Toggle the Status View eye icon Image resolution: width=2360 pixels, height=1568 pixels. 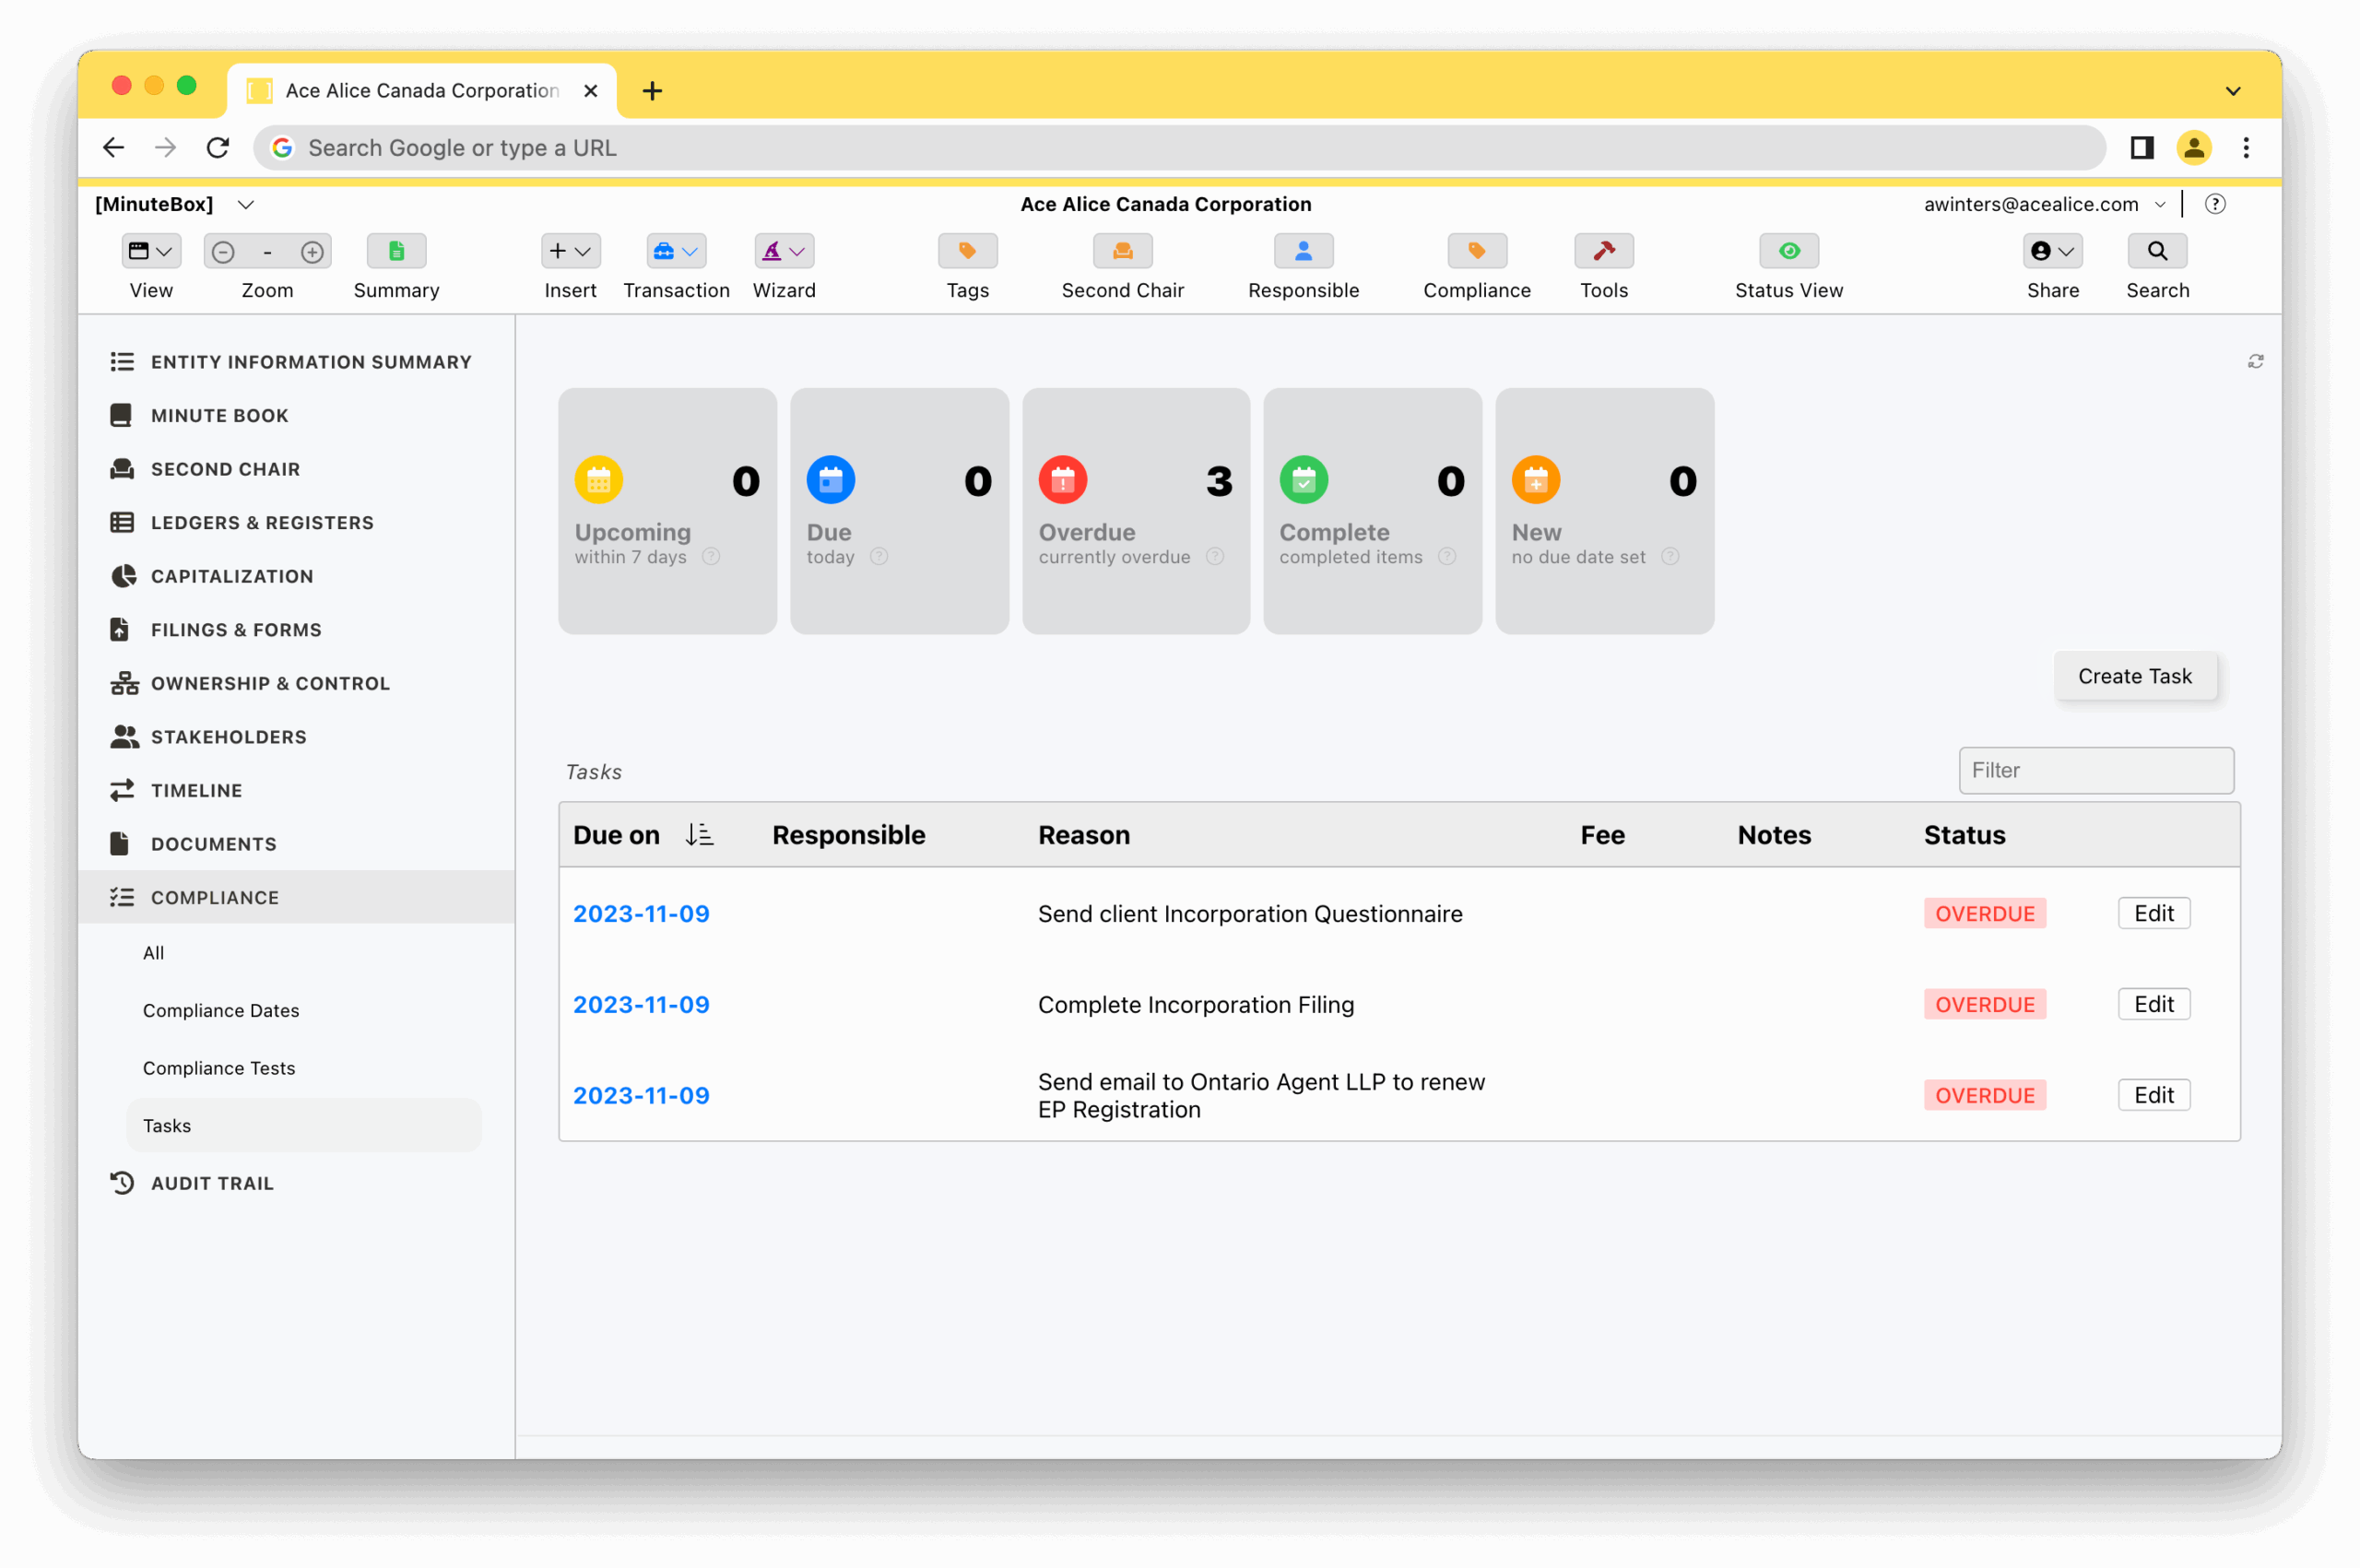1788,251
